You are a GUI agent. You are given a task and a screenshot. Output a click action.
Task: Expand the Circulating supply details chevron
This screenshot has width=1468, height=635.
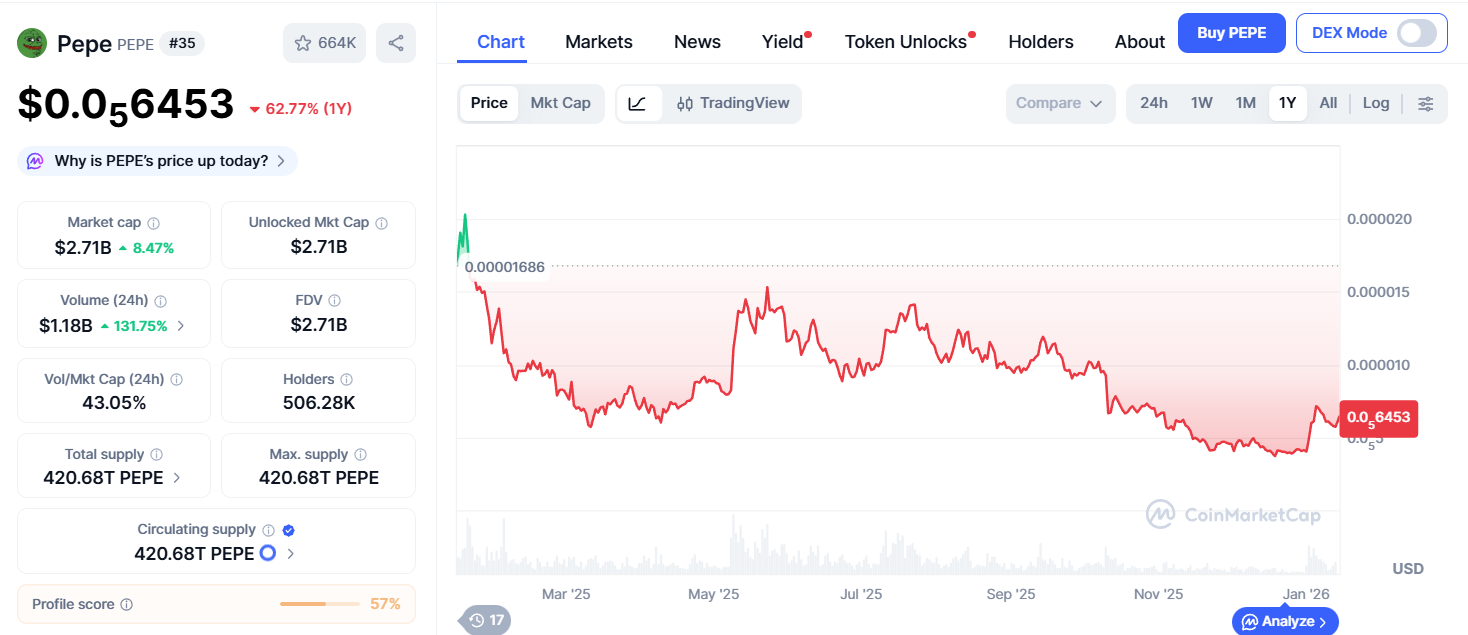[291, 554]
